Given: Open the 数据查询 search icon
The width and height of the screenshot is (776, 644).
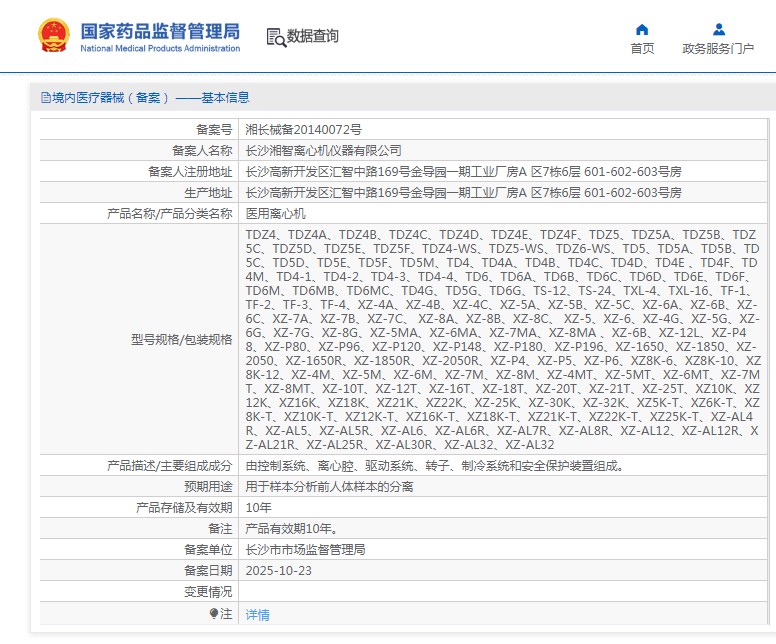Looking at the screenshot, I should coord(276,38).
